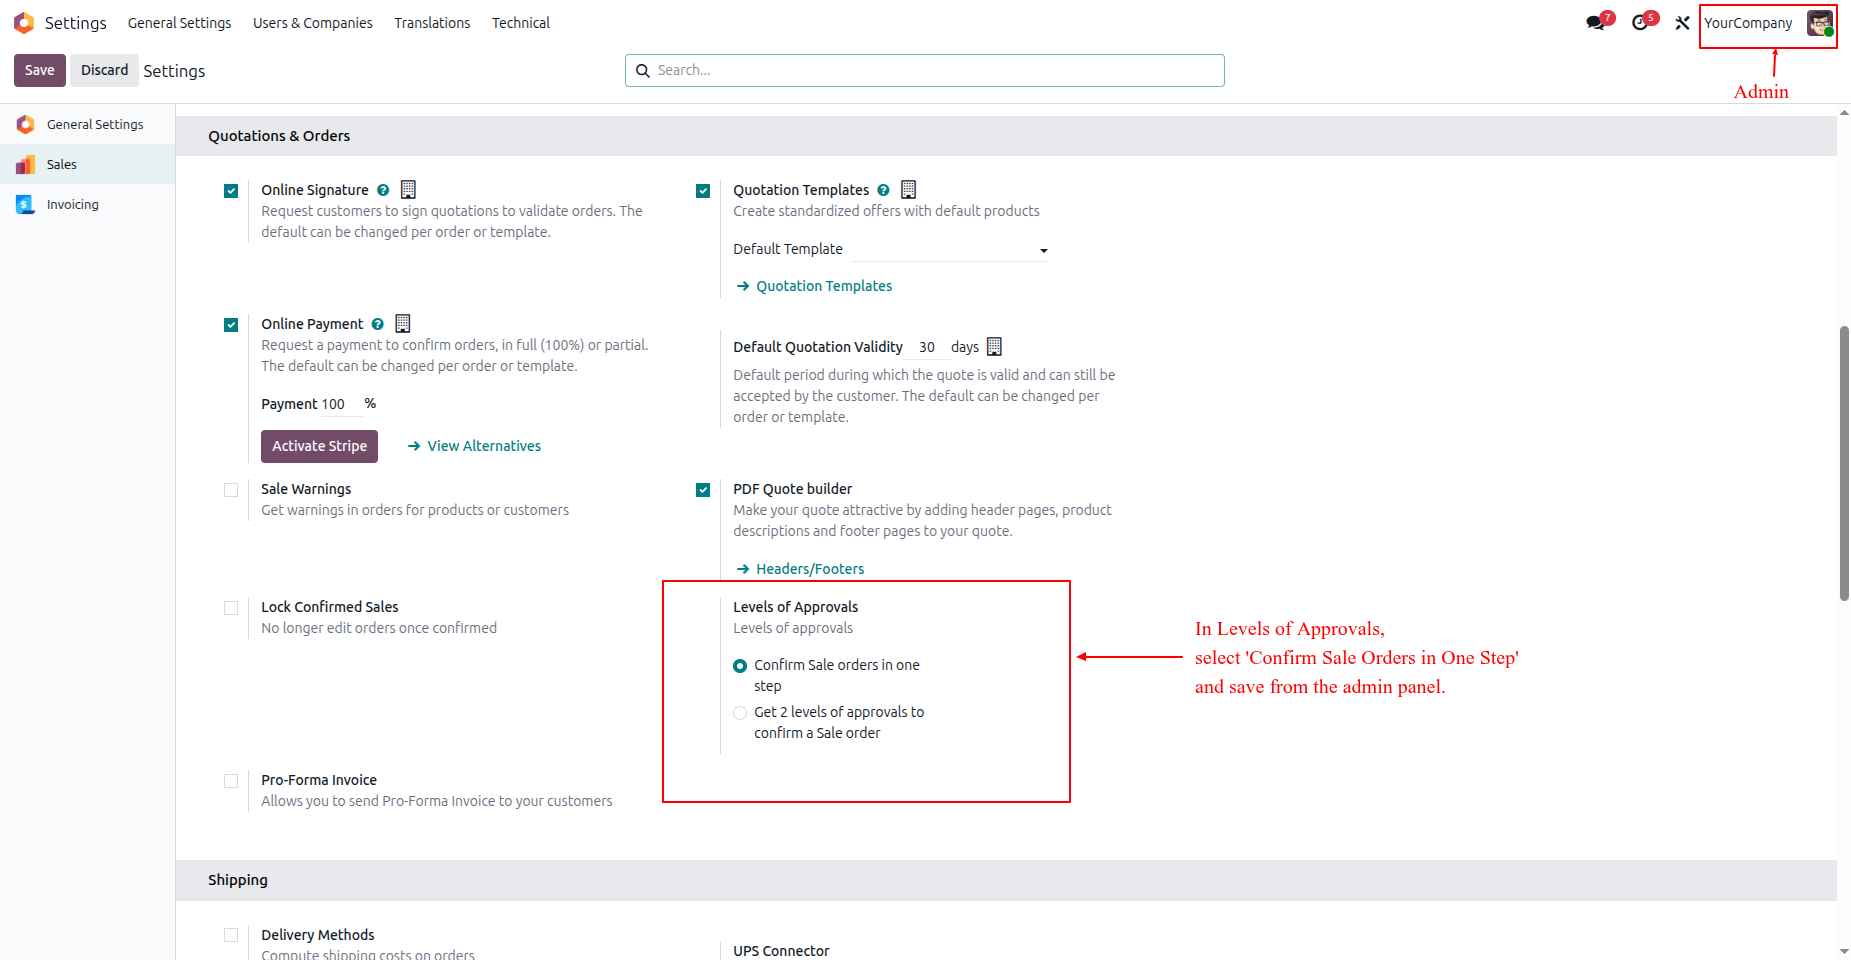
Task: Uncheck the PDF Quote builder checkbox
Action: tap(703, 489)
